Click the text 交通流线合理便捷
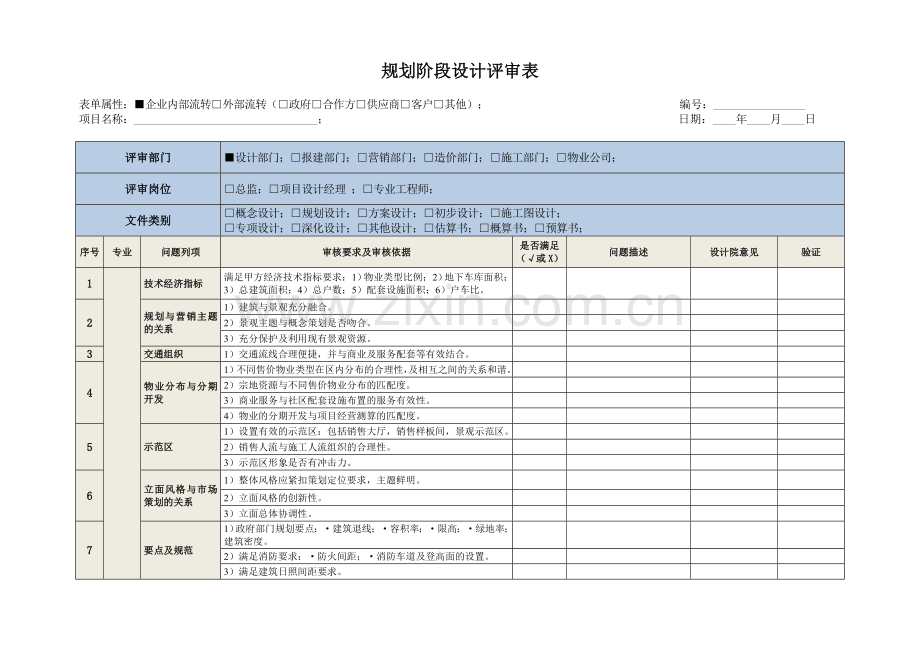This screenshot has height=651, width=920. tap(278, 354)
